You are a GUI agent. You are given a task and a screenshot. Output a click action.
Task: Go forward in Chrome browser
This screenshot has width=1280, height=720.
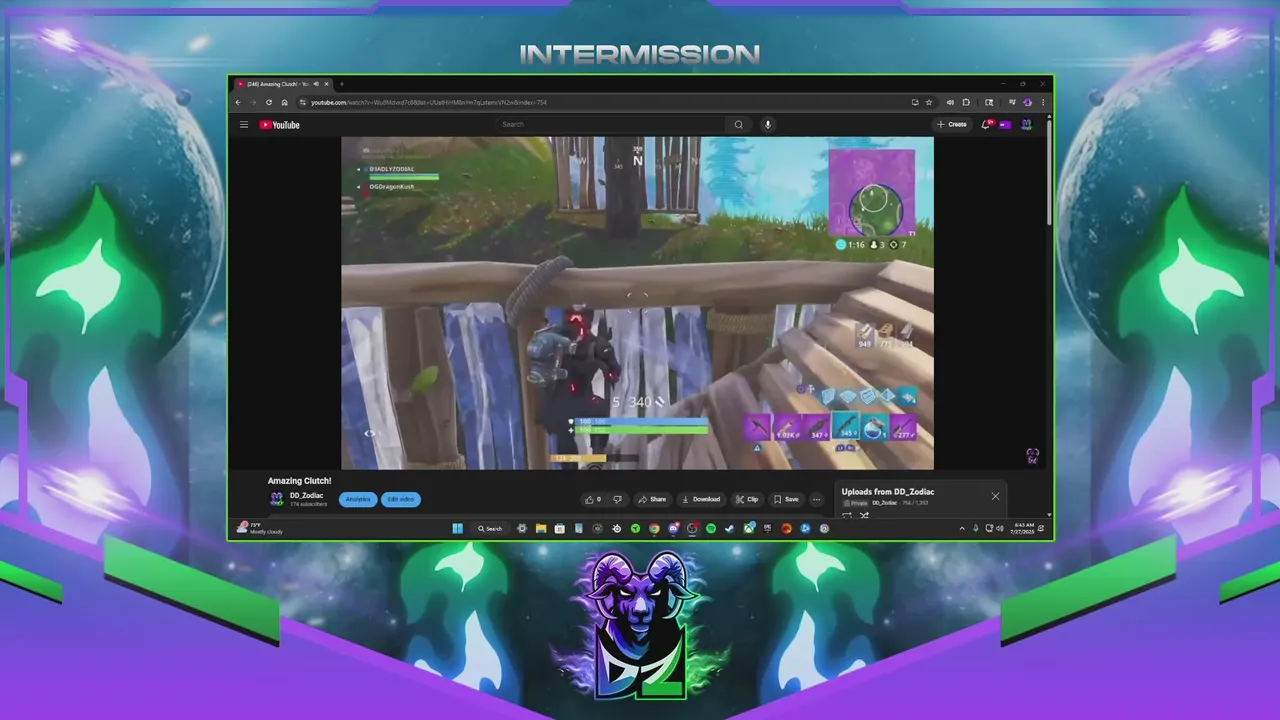point(253,102)
